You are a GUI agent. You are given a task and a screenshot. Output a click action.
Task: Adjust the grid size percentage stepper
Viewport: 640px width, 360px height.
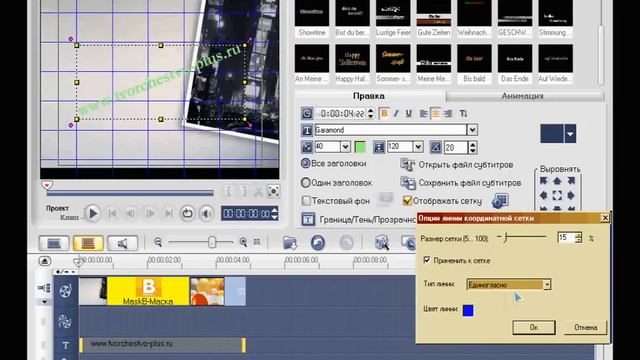pyautogui.click(x=578, y=238)
